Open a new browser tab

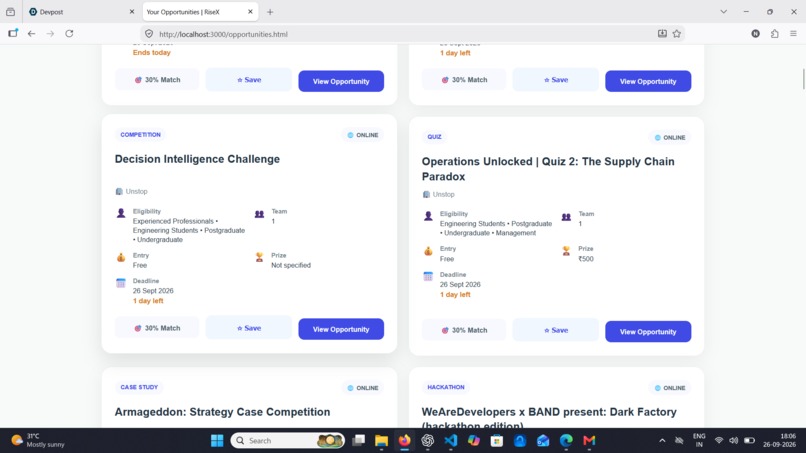click(x=270, y=12)
